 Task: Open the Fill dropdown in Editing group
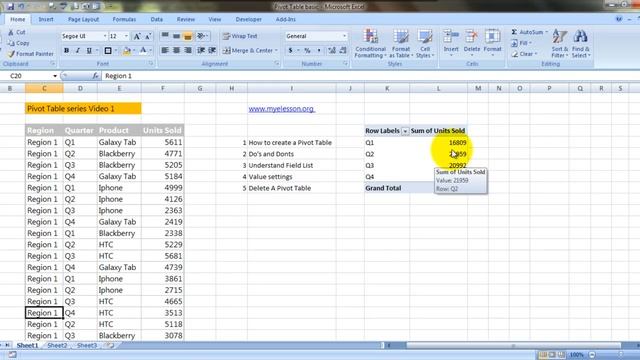point(522,43)
